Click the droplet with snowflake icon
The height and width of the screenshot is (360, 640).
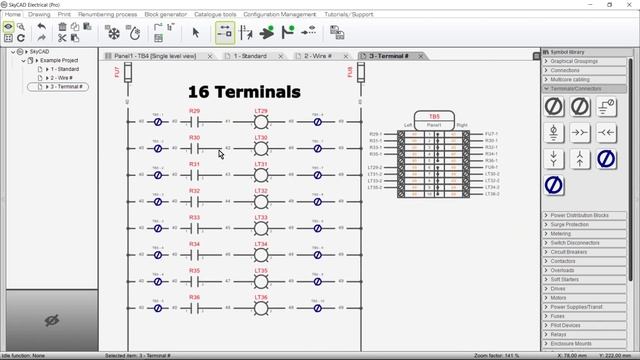click(x=133, y=32)
